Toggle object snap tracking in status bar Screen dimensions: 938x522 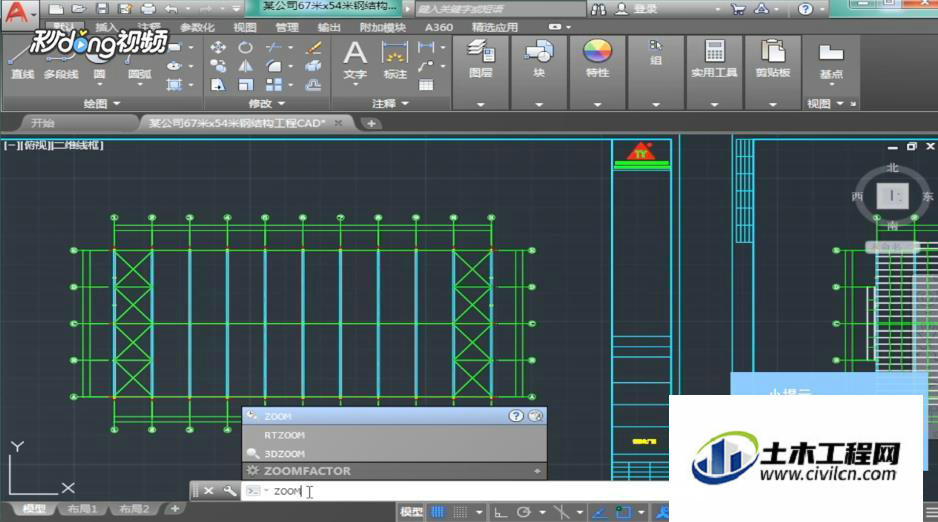pos(599,512)
